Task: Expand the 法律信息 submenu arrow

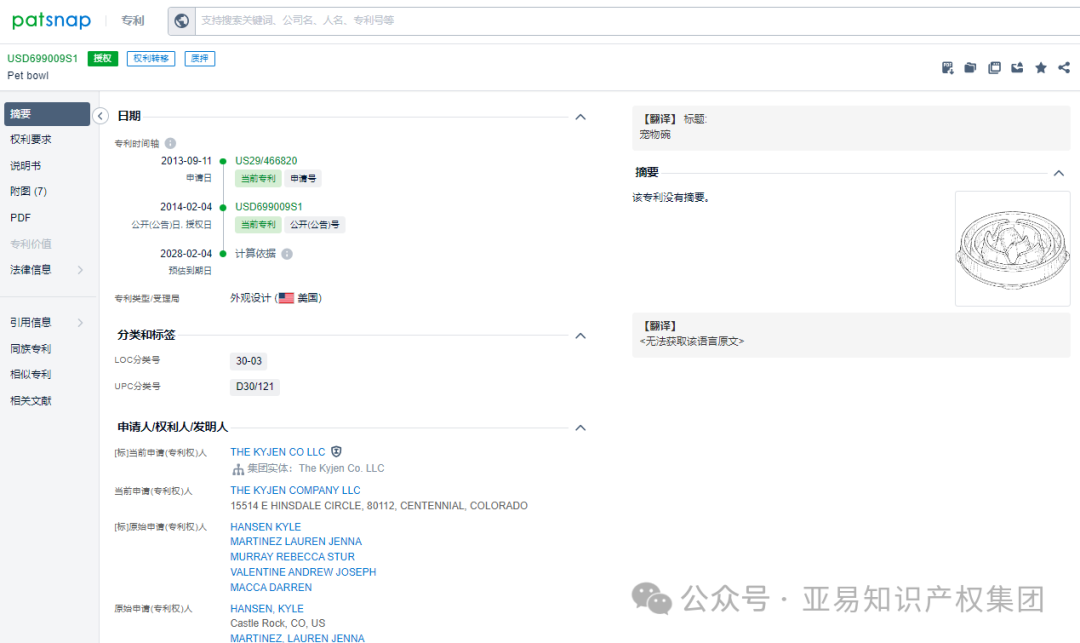Action: [x=81, y=270]
